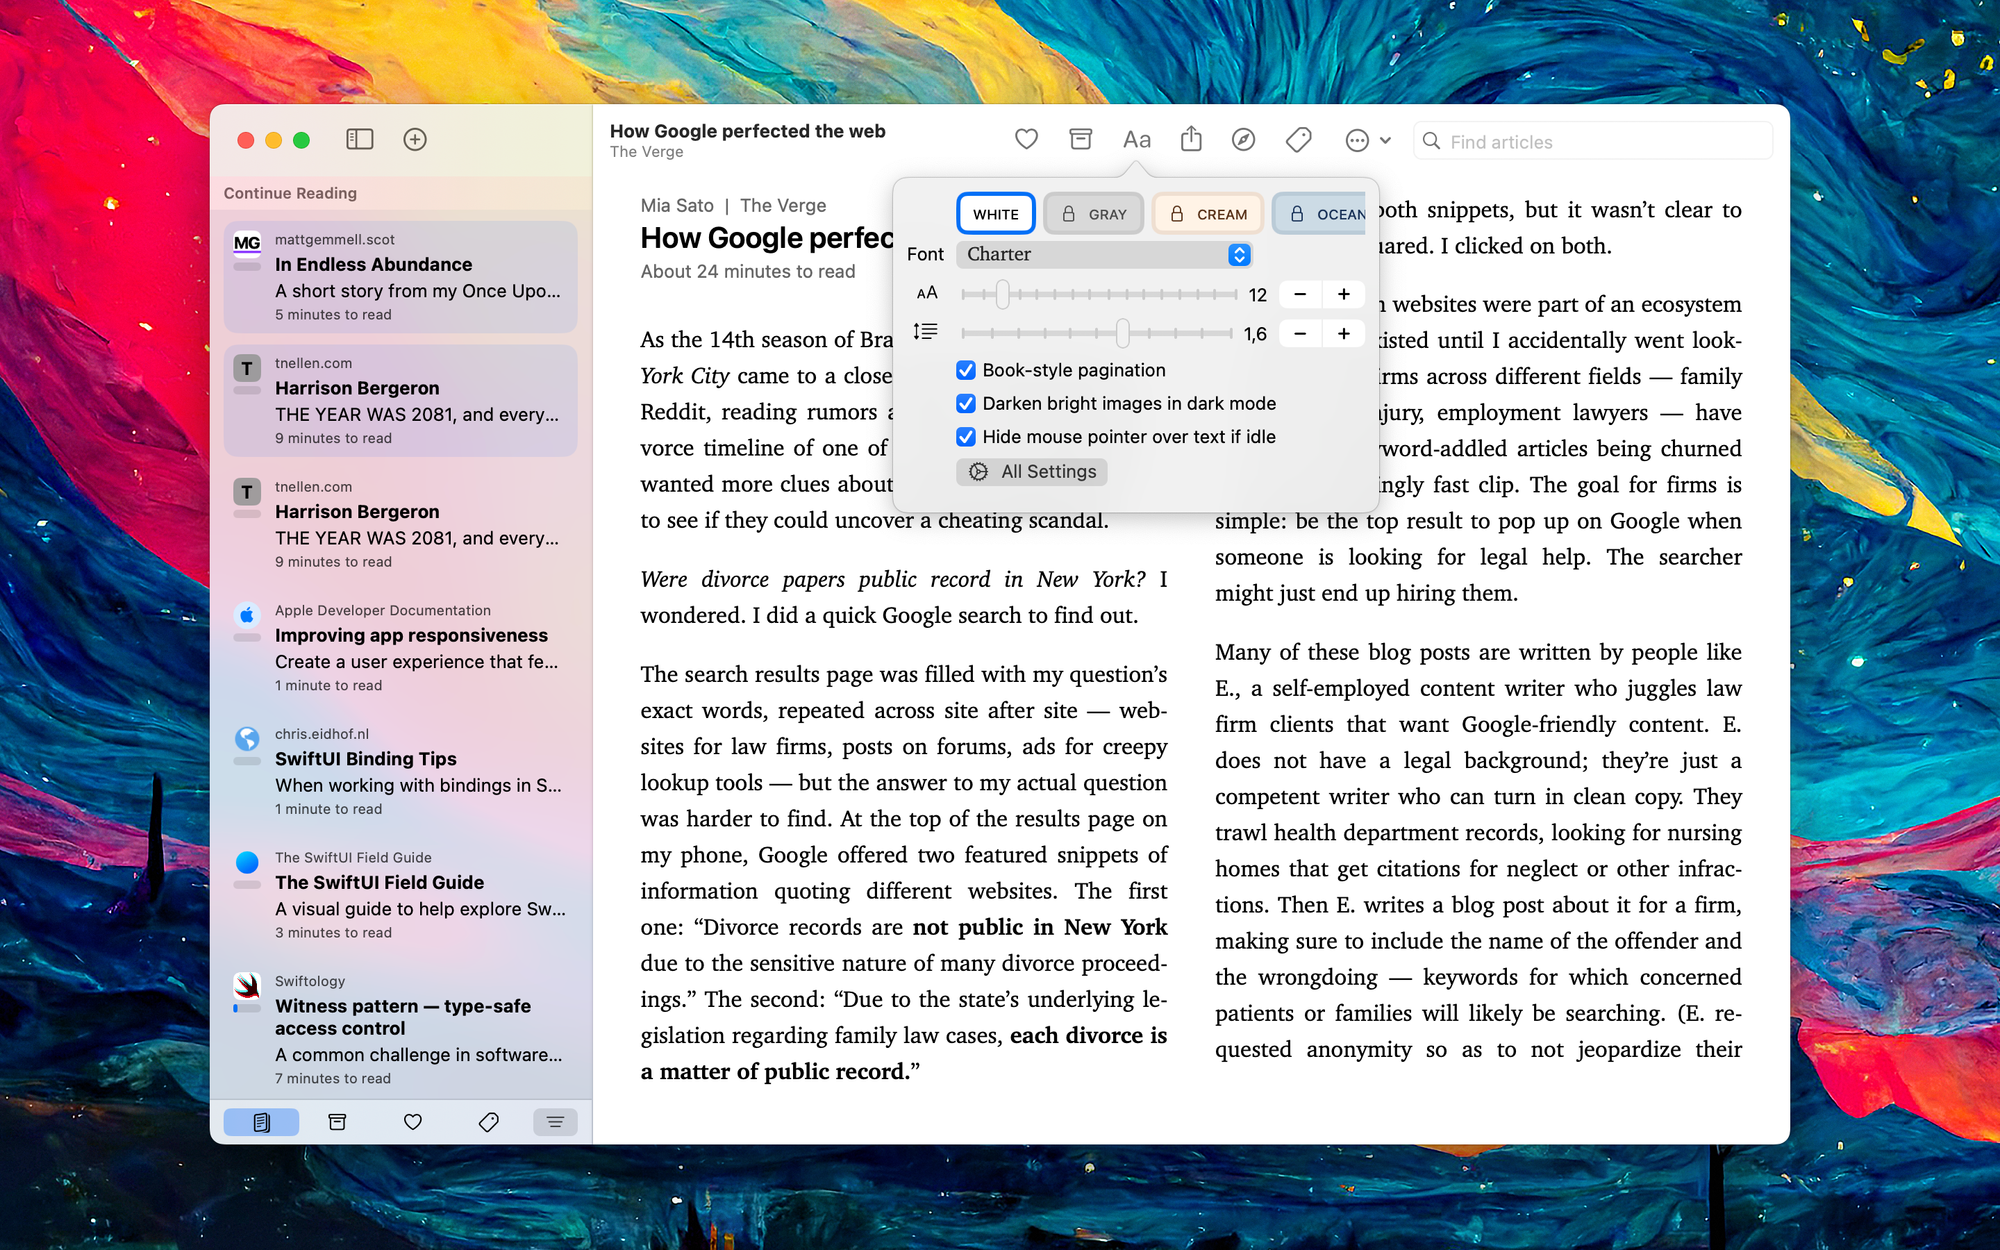Open the share icon in the toolbar
2000x1250 pixels.
(x=1190, y=140)
